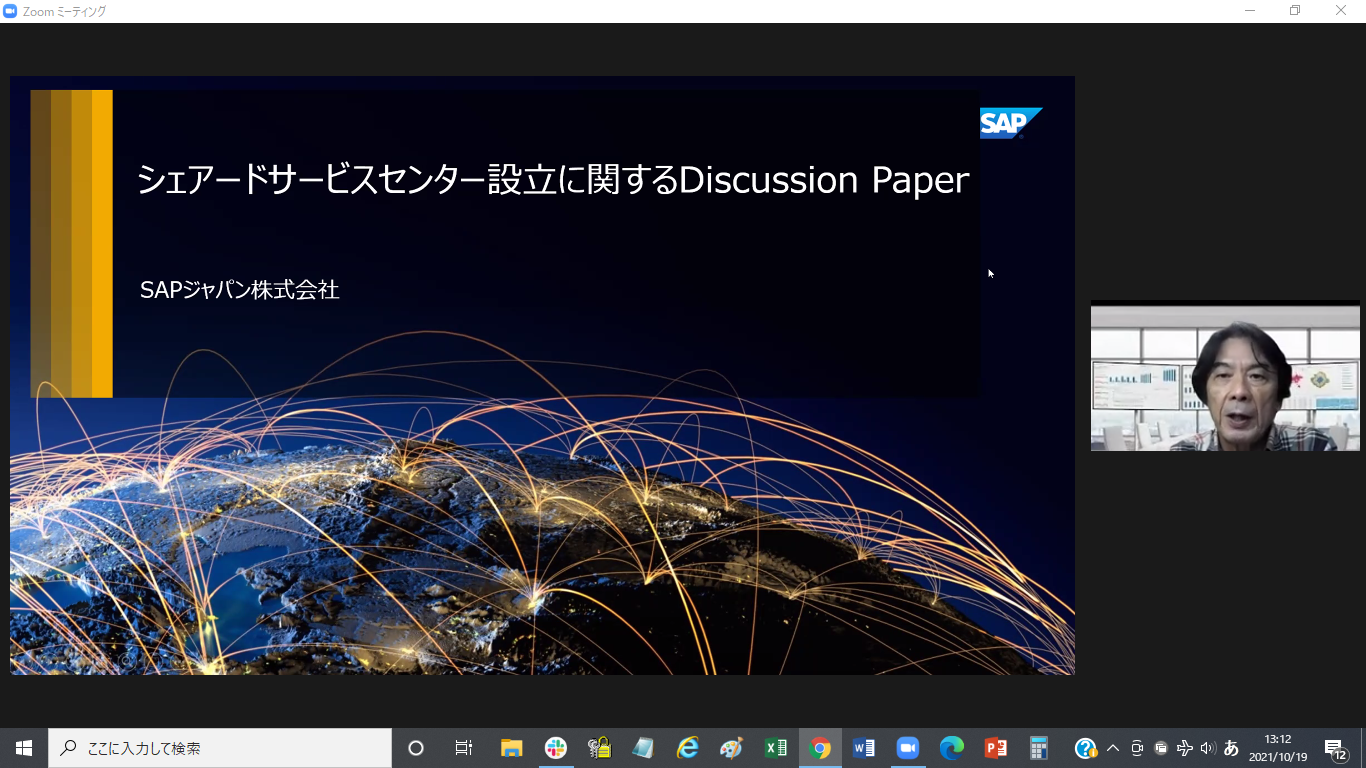
Task: Open Calculator from the taskbar
Action: (x=1040, y=748)
